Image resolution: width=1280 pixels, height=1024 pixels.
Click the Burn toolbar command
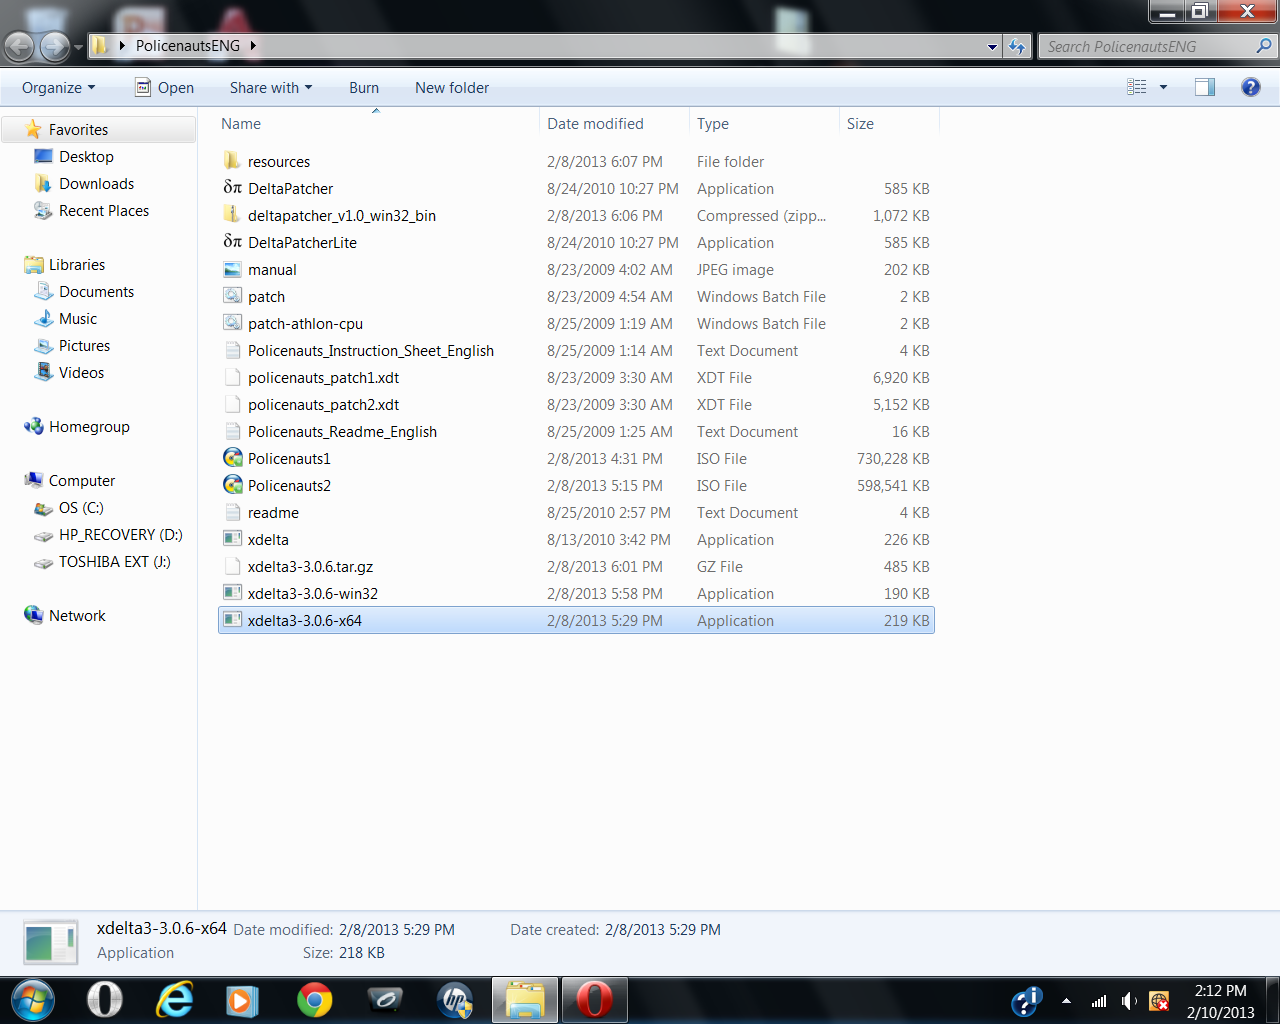point(364,88)
